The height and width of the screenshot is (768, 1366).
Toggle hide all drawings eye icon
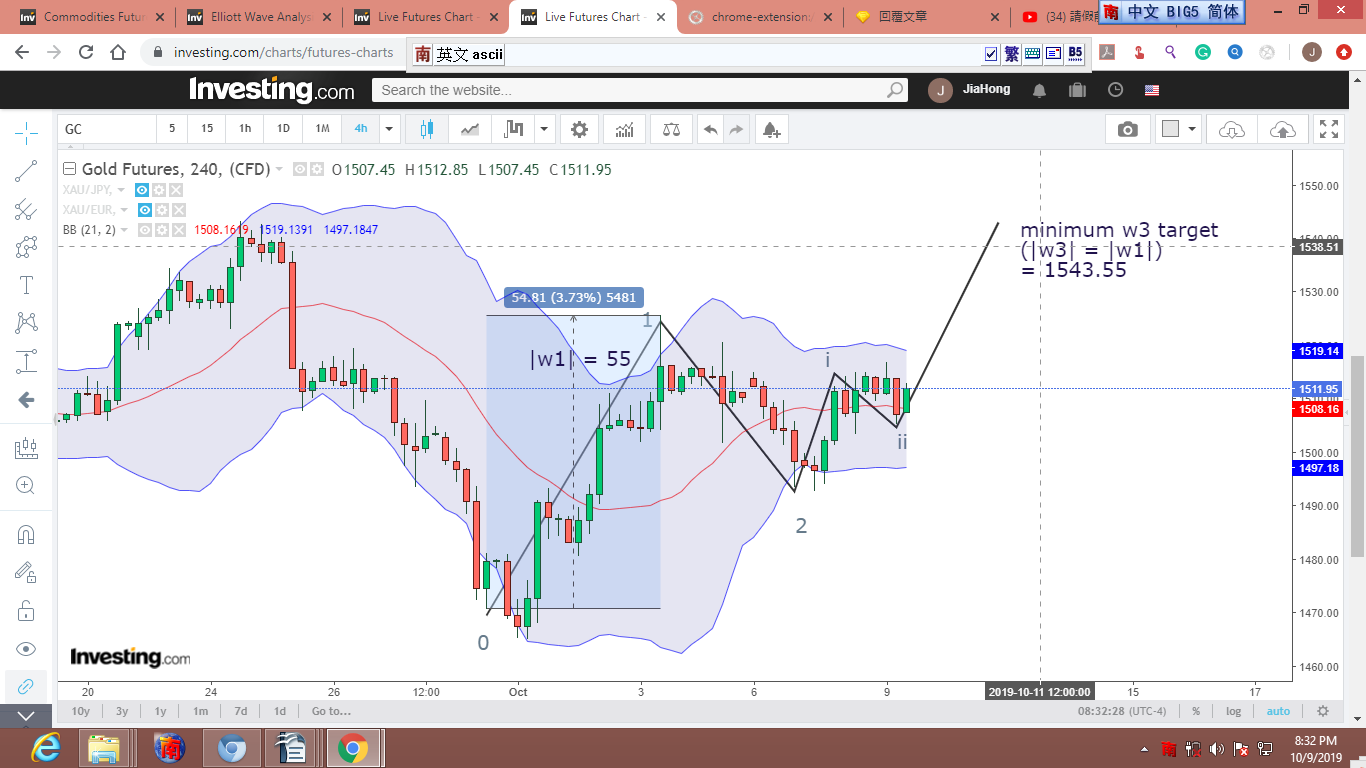pyautogui.click(x=26, y=649)
